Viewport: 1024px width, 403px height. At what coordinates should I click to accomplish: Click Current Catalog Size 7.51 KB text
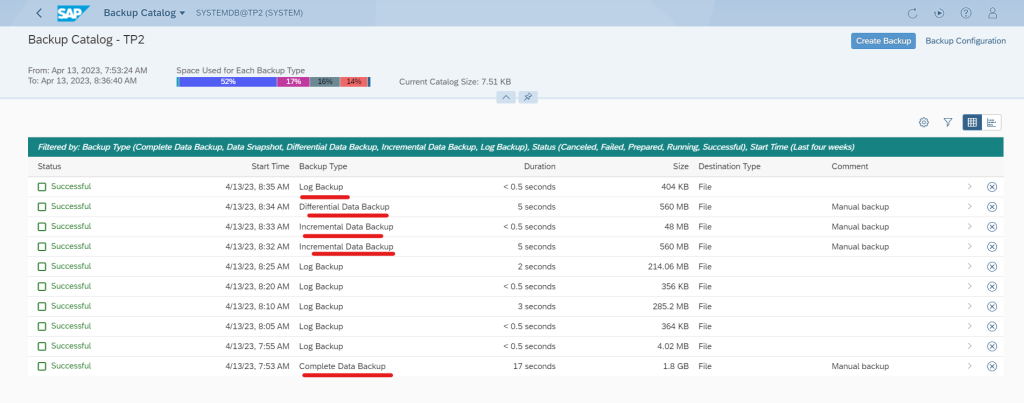455,82
